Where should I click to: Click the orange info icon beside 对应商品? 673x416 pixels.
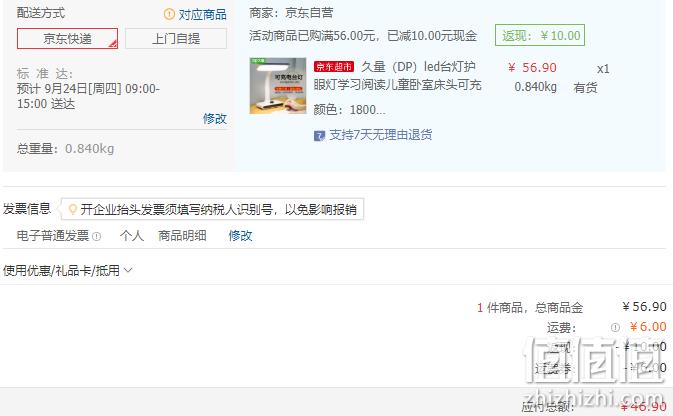click(x=169, y=14)
